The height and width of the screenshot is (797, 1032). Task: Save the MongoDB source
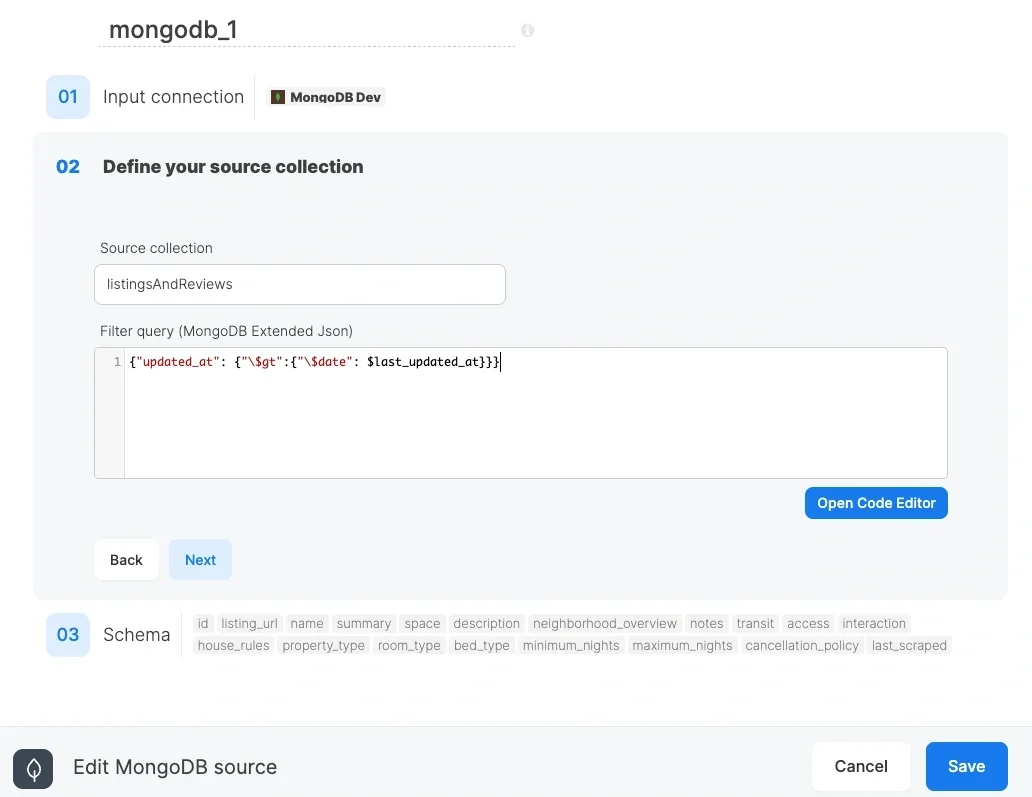(x=966, y=766)
